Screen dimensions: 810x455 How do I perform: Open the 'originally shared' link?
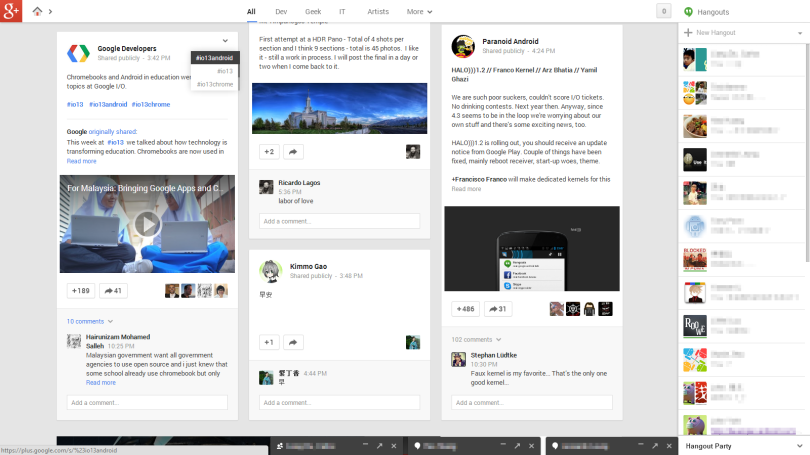tap(113, 132)
